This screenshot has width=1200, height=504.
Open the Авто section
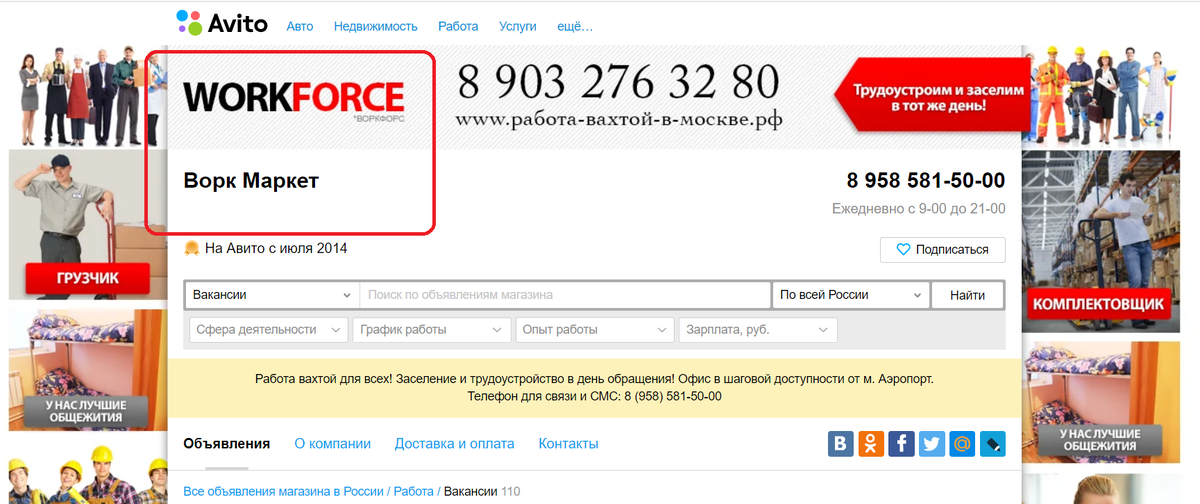point(300,27)
